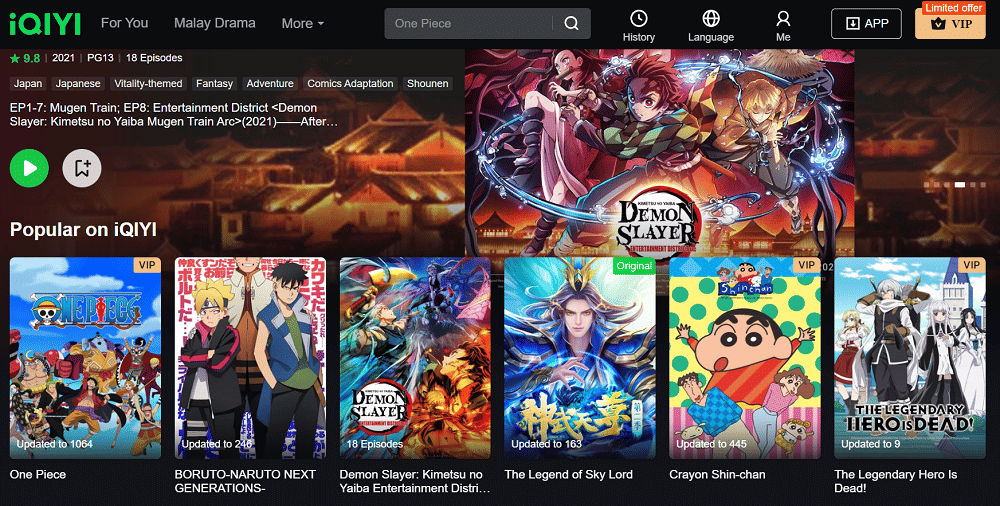Select the active carousel indicator dot
The width and height of the screenshot is (1000, 506).
960,185
